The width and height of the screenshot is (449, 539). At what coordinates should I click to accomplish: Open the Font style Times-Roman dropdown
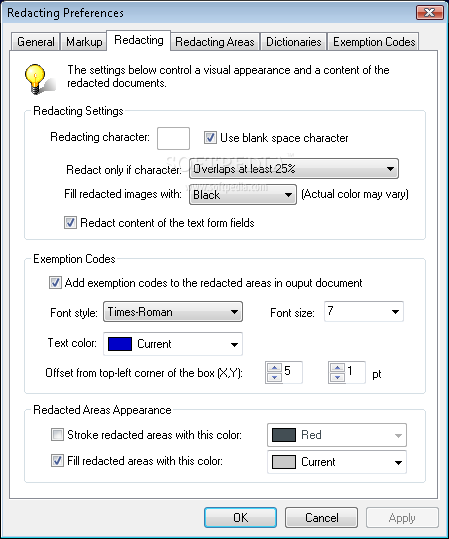pos(173,312)
